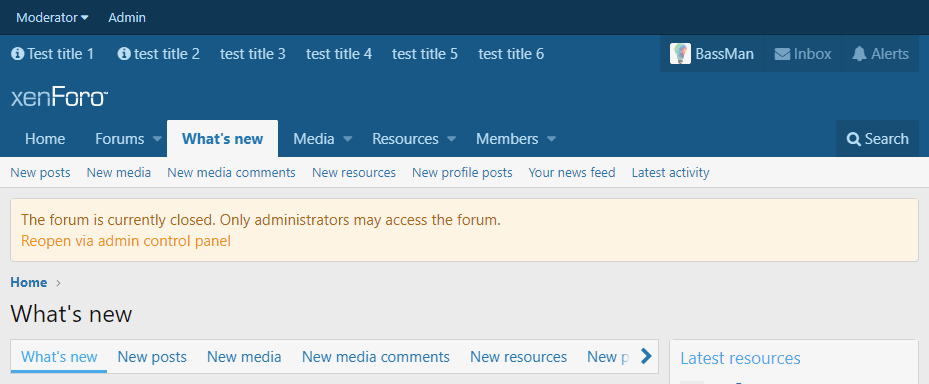Select the What's new content tab
This screenshot has height=384, width=929.
click(59, 357)
